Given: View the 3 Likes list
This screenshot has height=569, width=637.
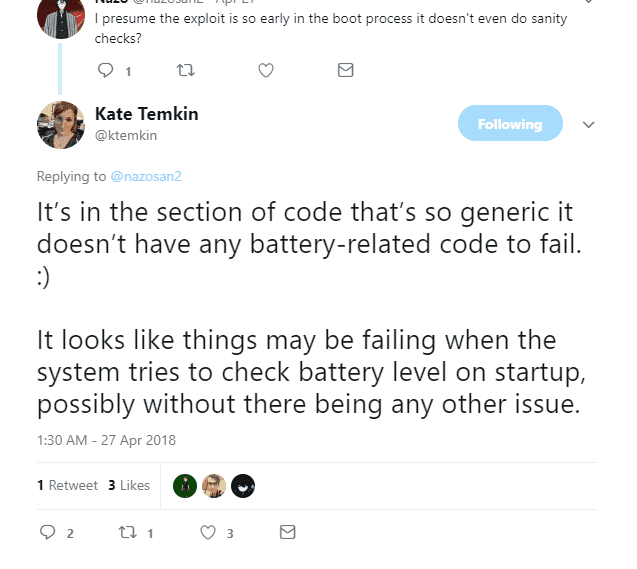Looking at the screenshot, I should coord(129,485).
